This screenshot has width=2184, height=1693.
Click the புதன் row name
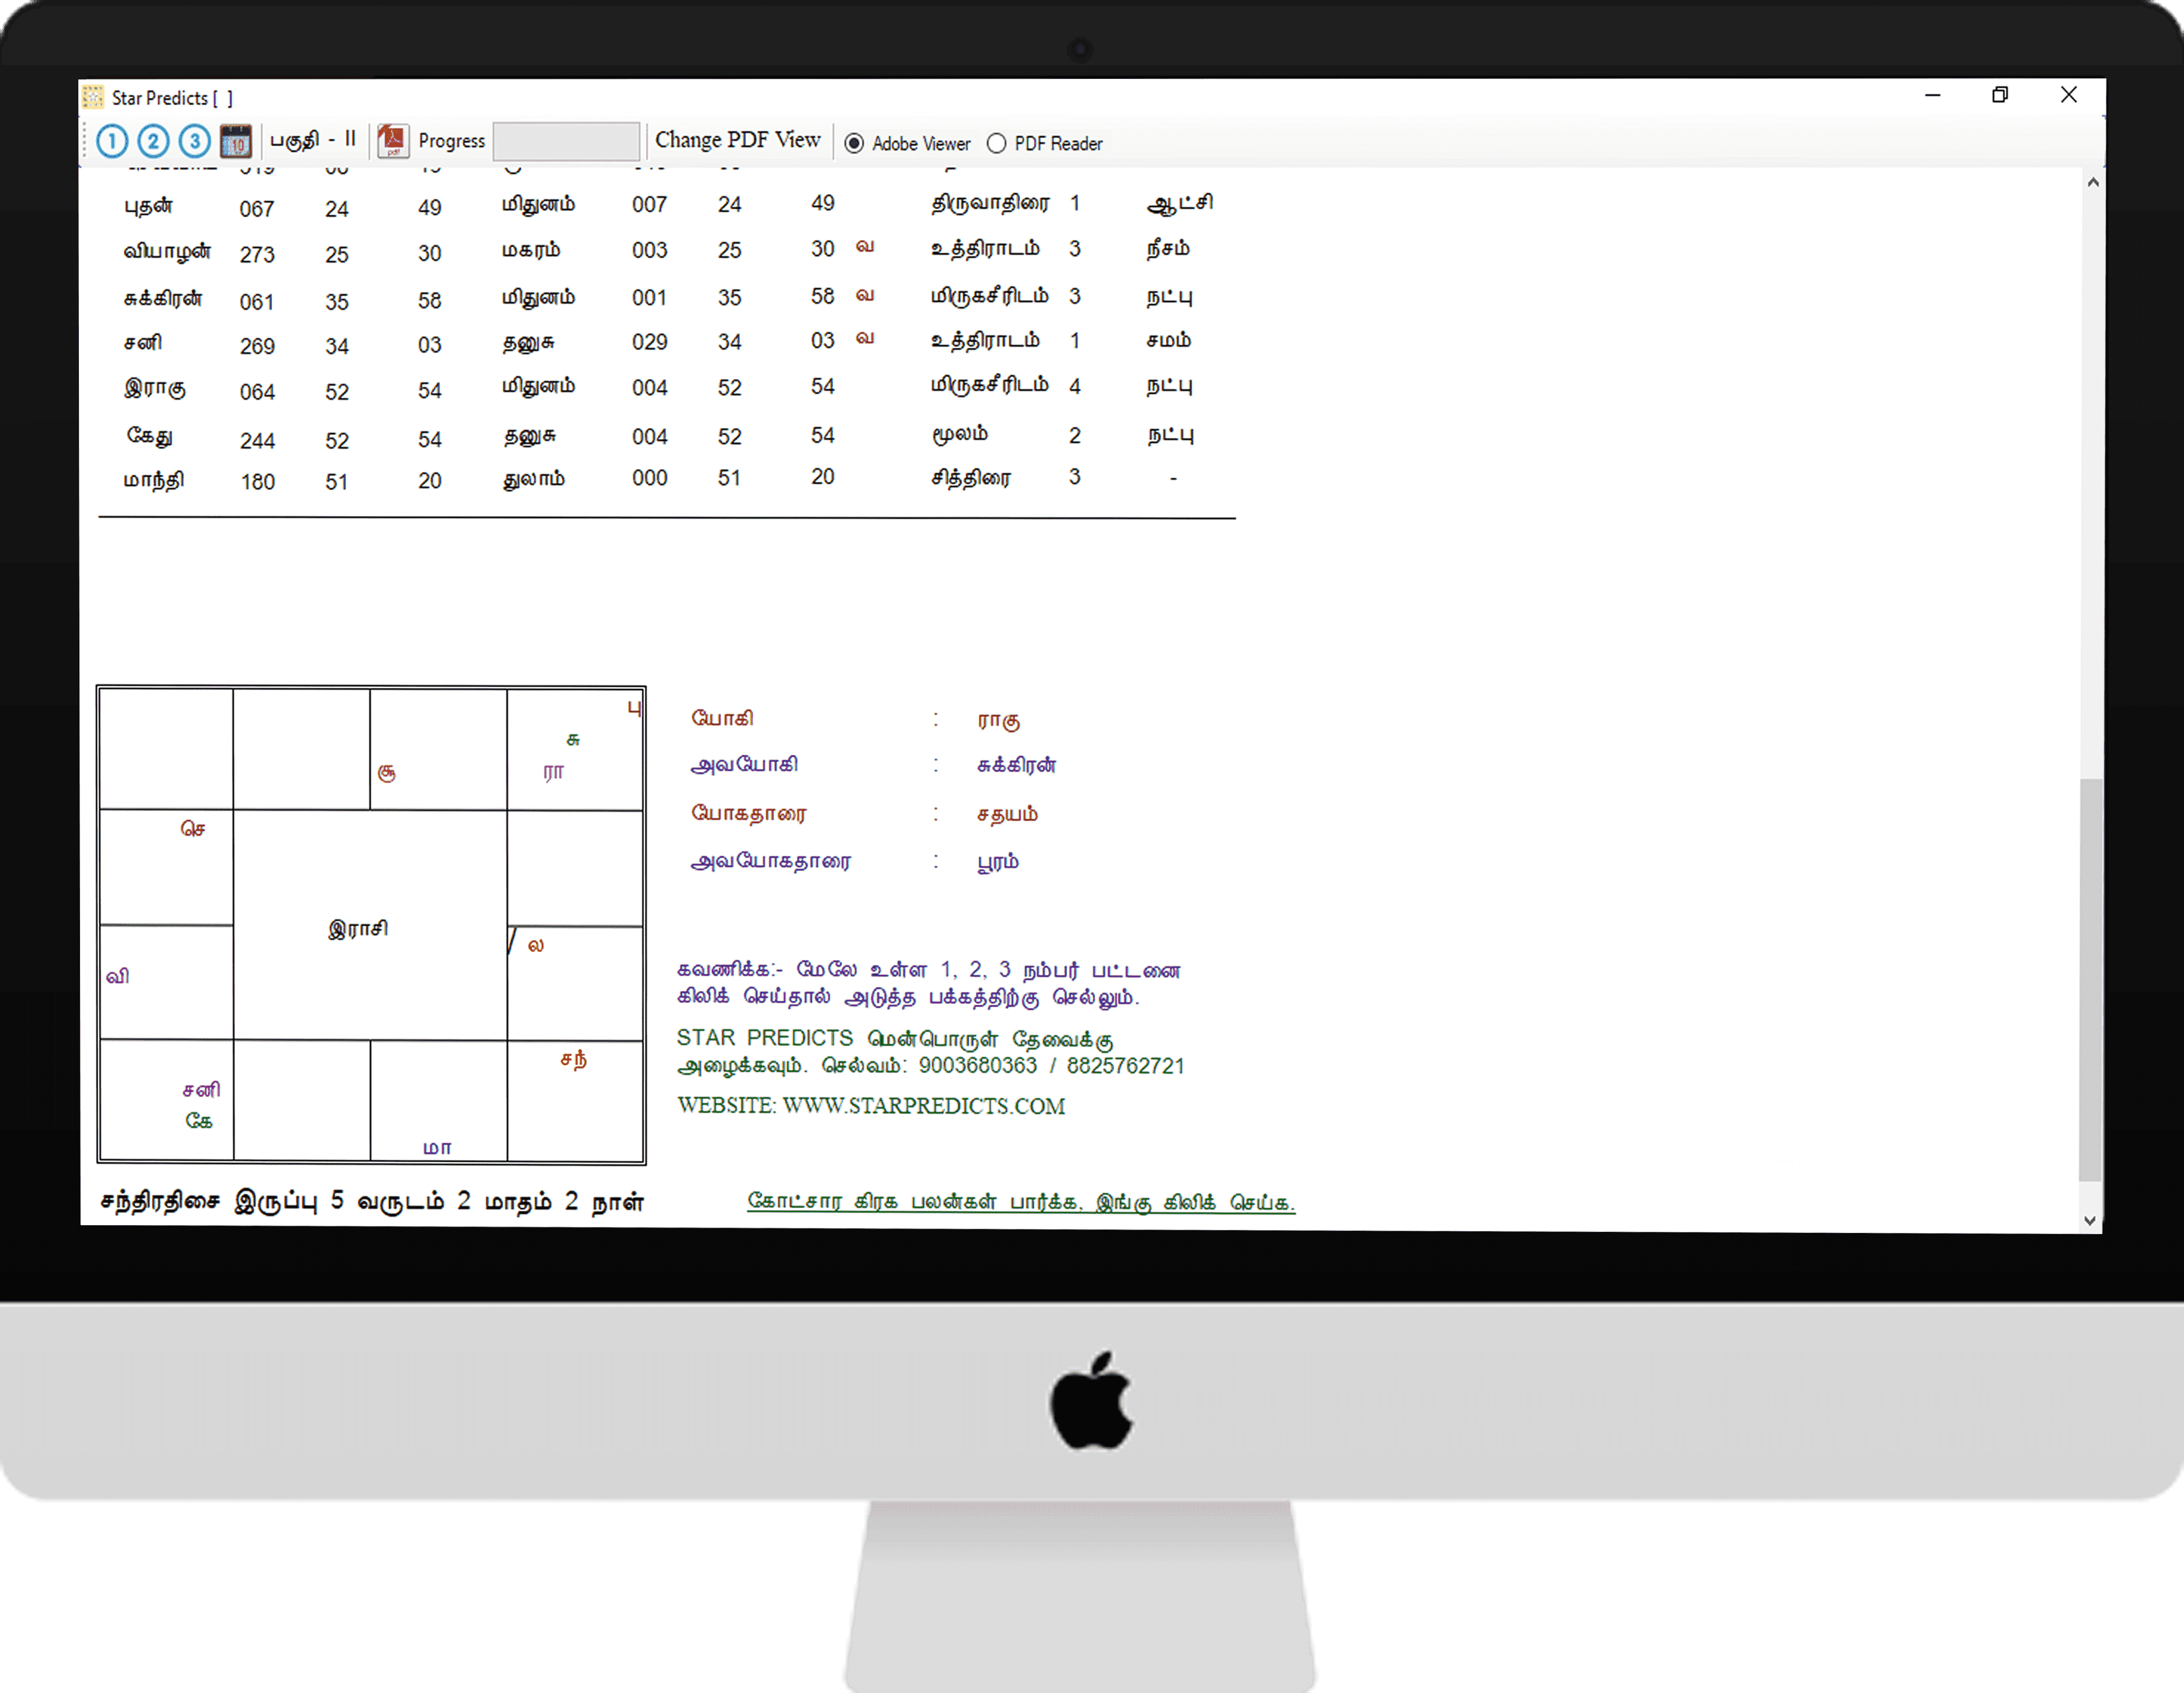(x=149, y=206)
